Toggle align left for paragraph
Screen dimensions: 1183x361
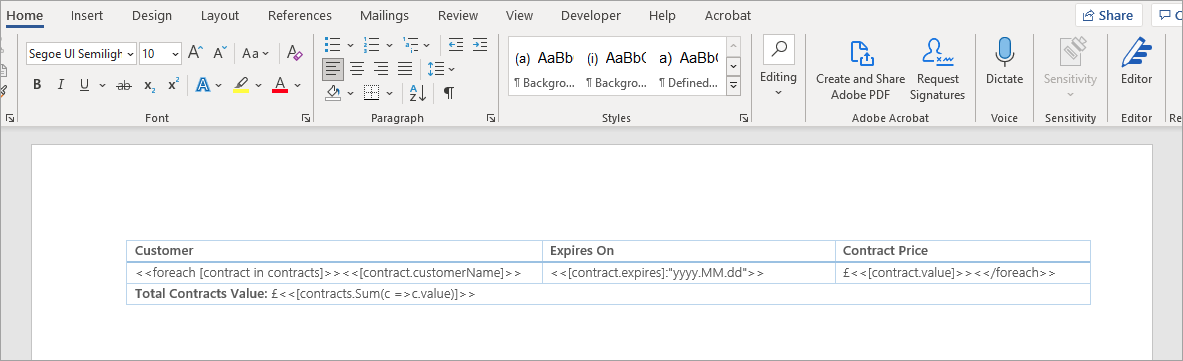coord(333,69)
